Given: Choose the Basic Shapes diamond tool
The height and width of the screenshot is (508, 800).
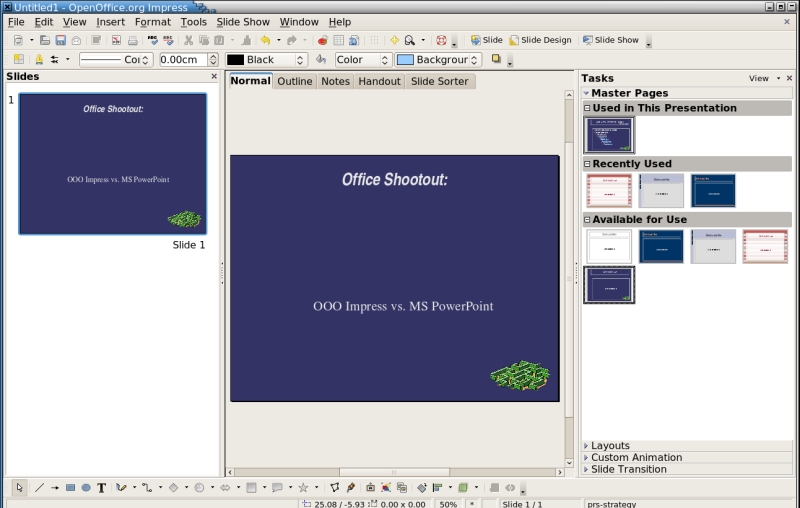Looking at the screenshot, I should point(173,488).
